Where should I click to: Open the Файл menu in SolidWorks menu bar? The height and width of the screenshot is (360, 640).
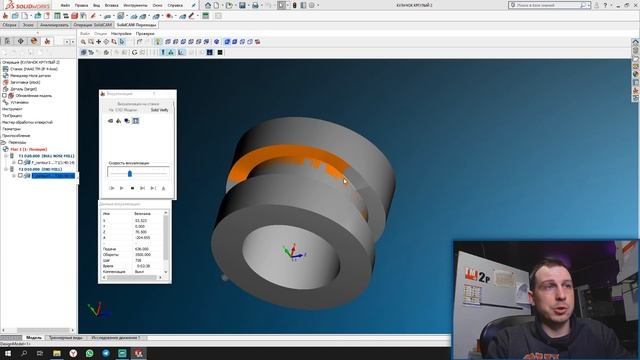65,5
